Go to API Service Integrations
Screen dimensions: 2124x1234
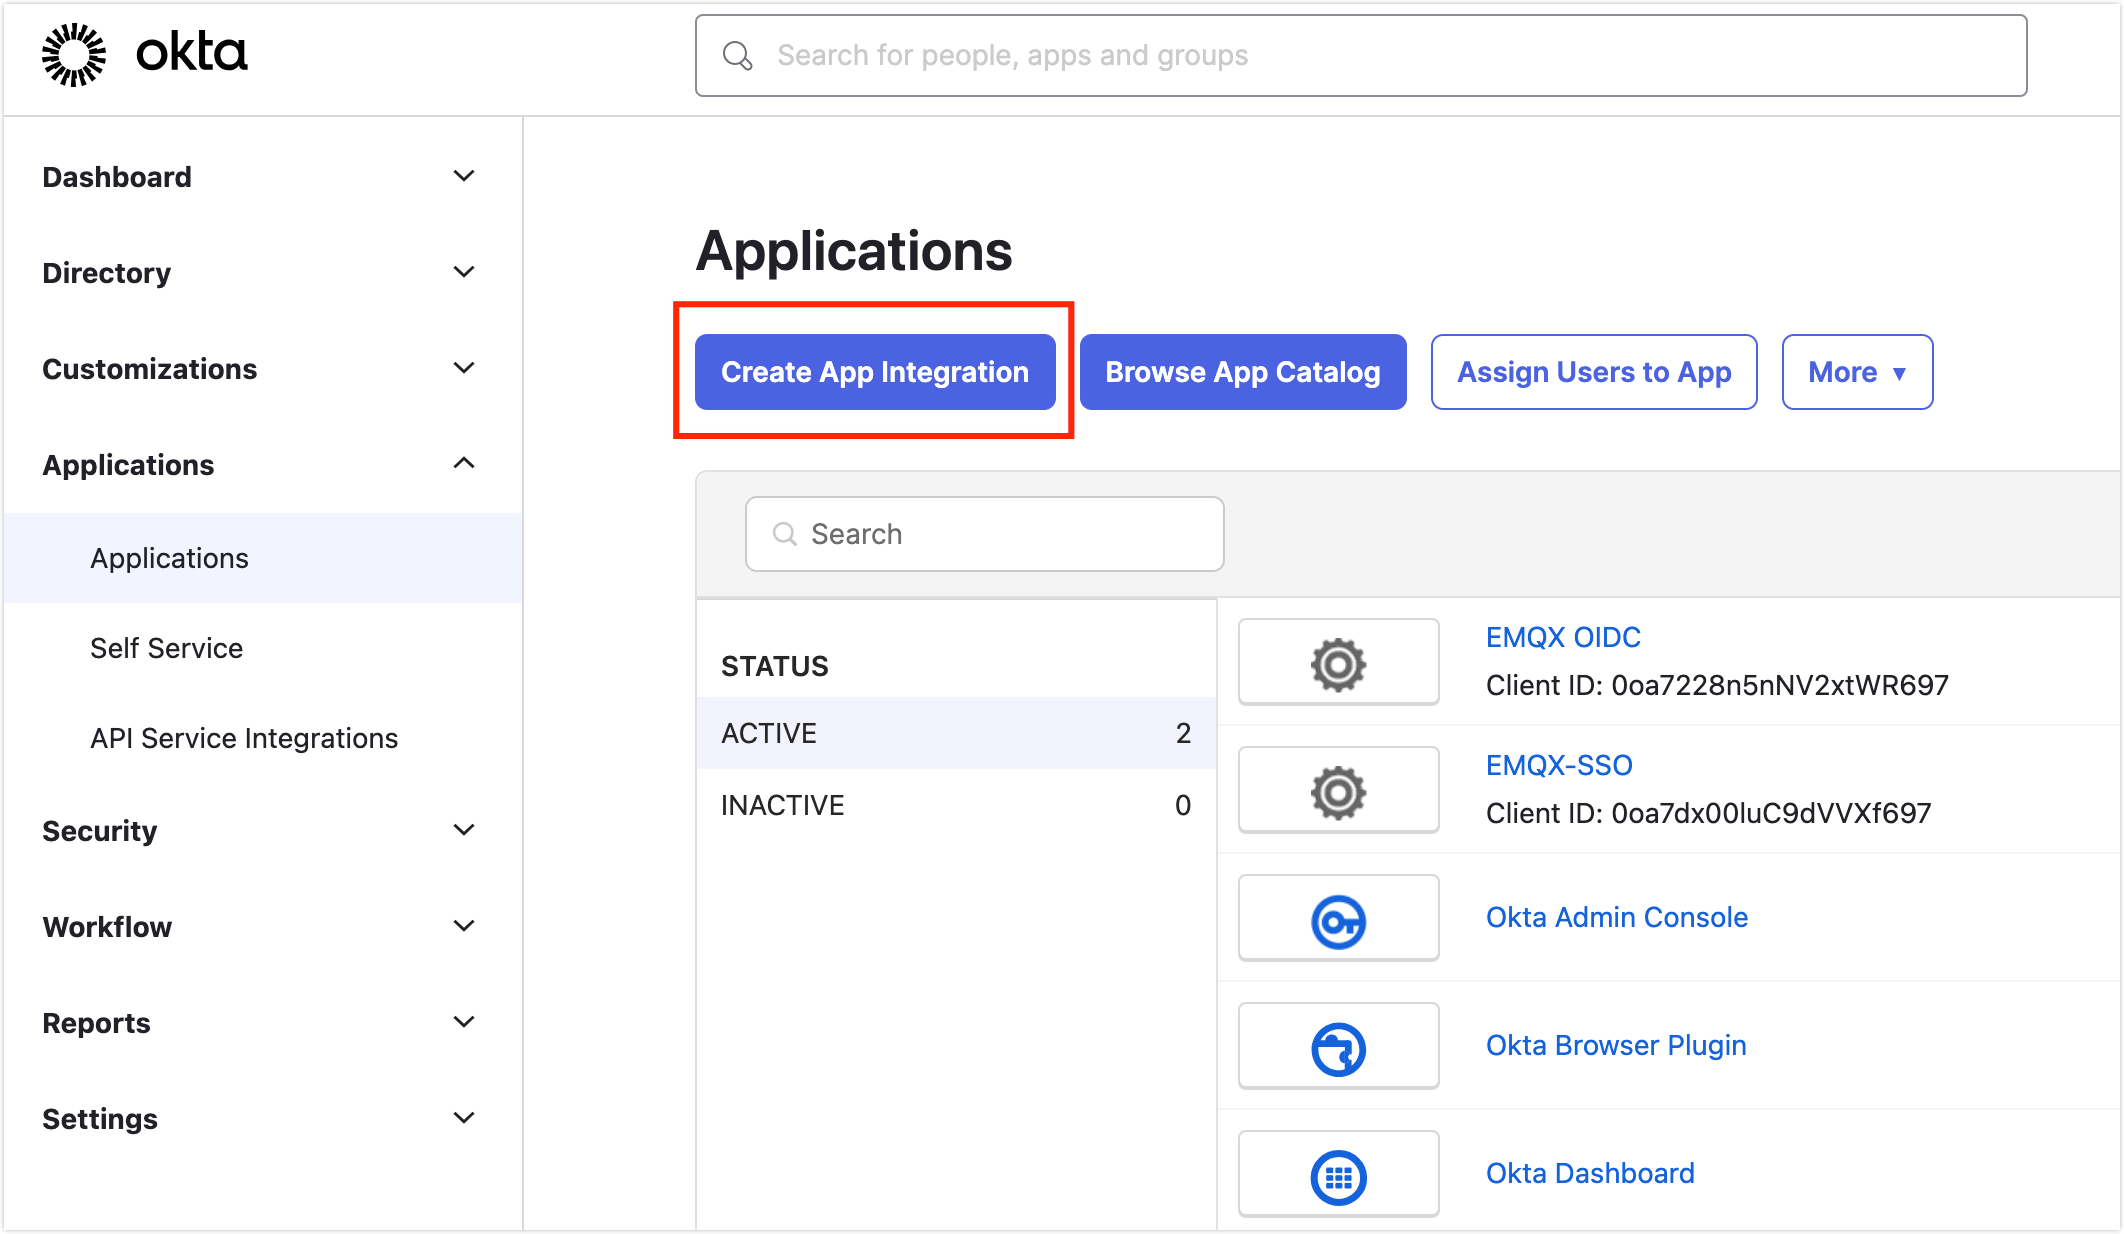(x=244, y=738)
